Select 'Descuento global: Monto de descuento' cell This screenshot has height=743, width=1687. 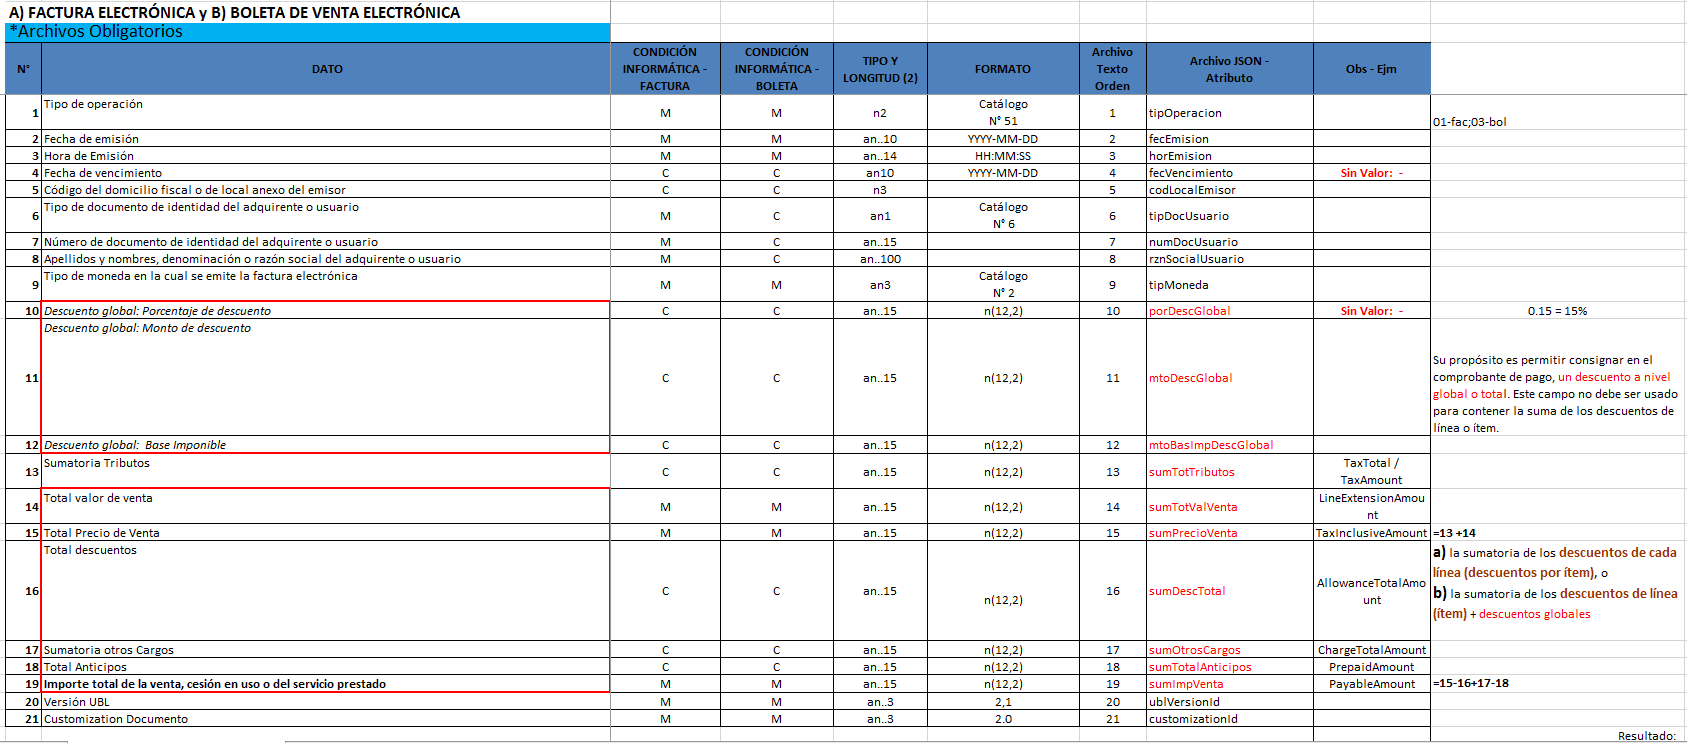pos(326,378)
